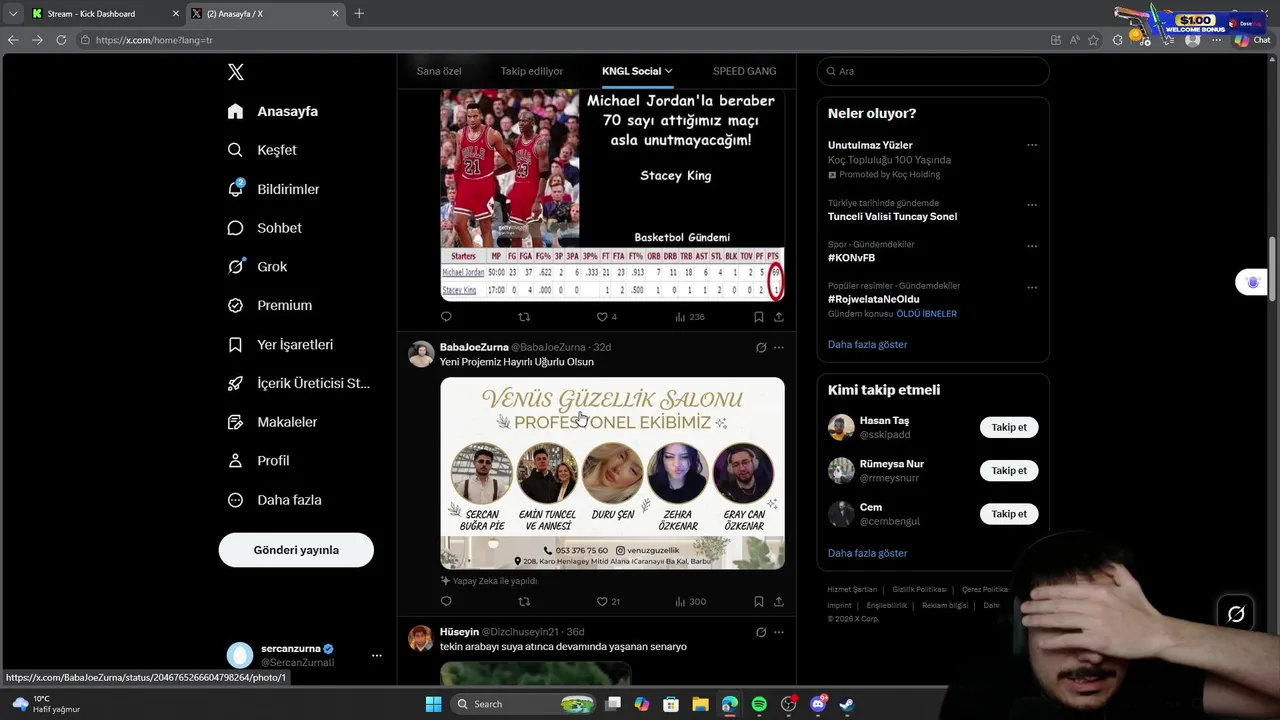Click Gönderi yayınla post button
The width and height of the screenshot is (1280, 720).
tap(296, 550)
